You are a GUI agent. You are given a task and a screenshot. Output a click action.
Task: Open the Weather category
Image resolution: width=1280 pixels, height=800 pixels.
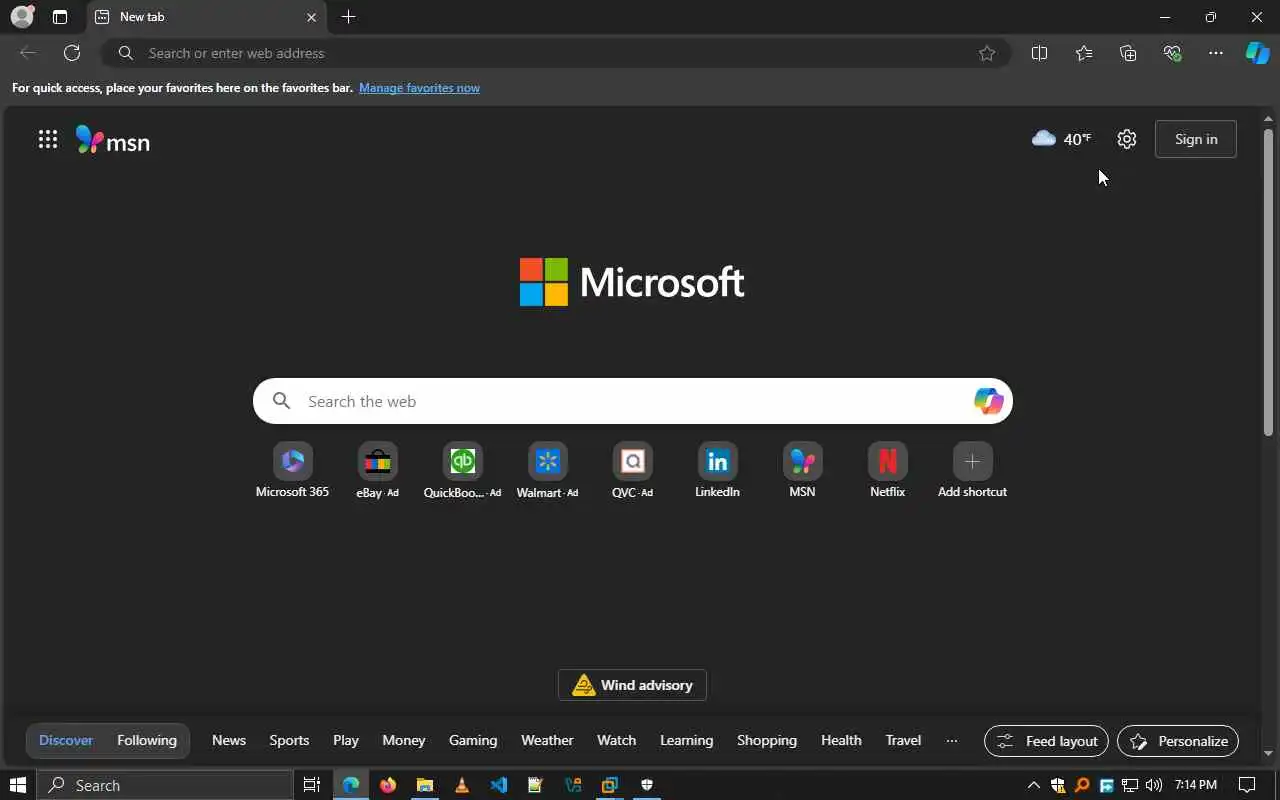coord(547,740)
